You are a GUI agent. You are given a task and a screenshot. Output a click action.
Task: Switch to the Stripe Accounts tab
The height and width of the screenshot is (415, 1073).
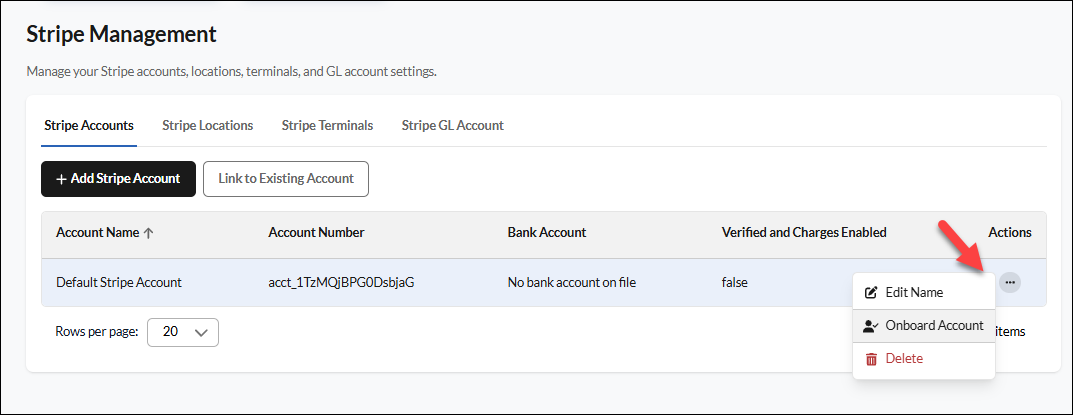pyautogui.click(x=89, y=125)
